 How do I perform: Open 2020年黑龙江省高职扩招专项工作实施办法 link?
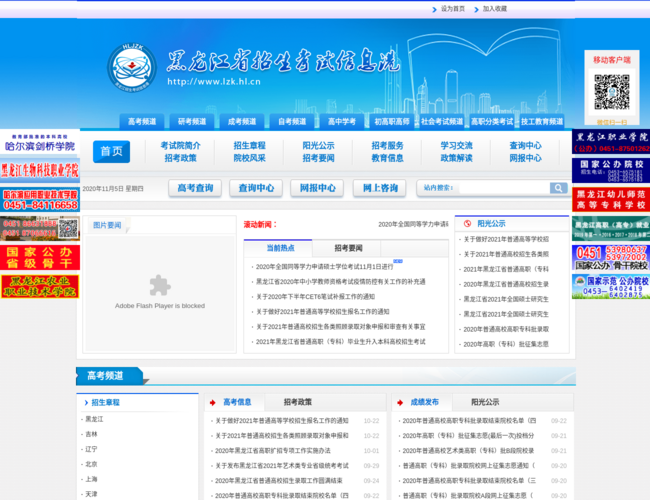click(273, 451)
